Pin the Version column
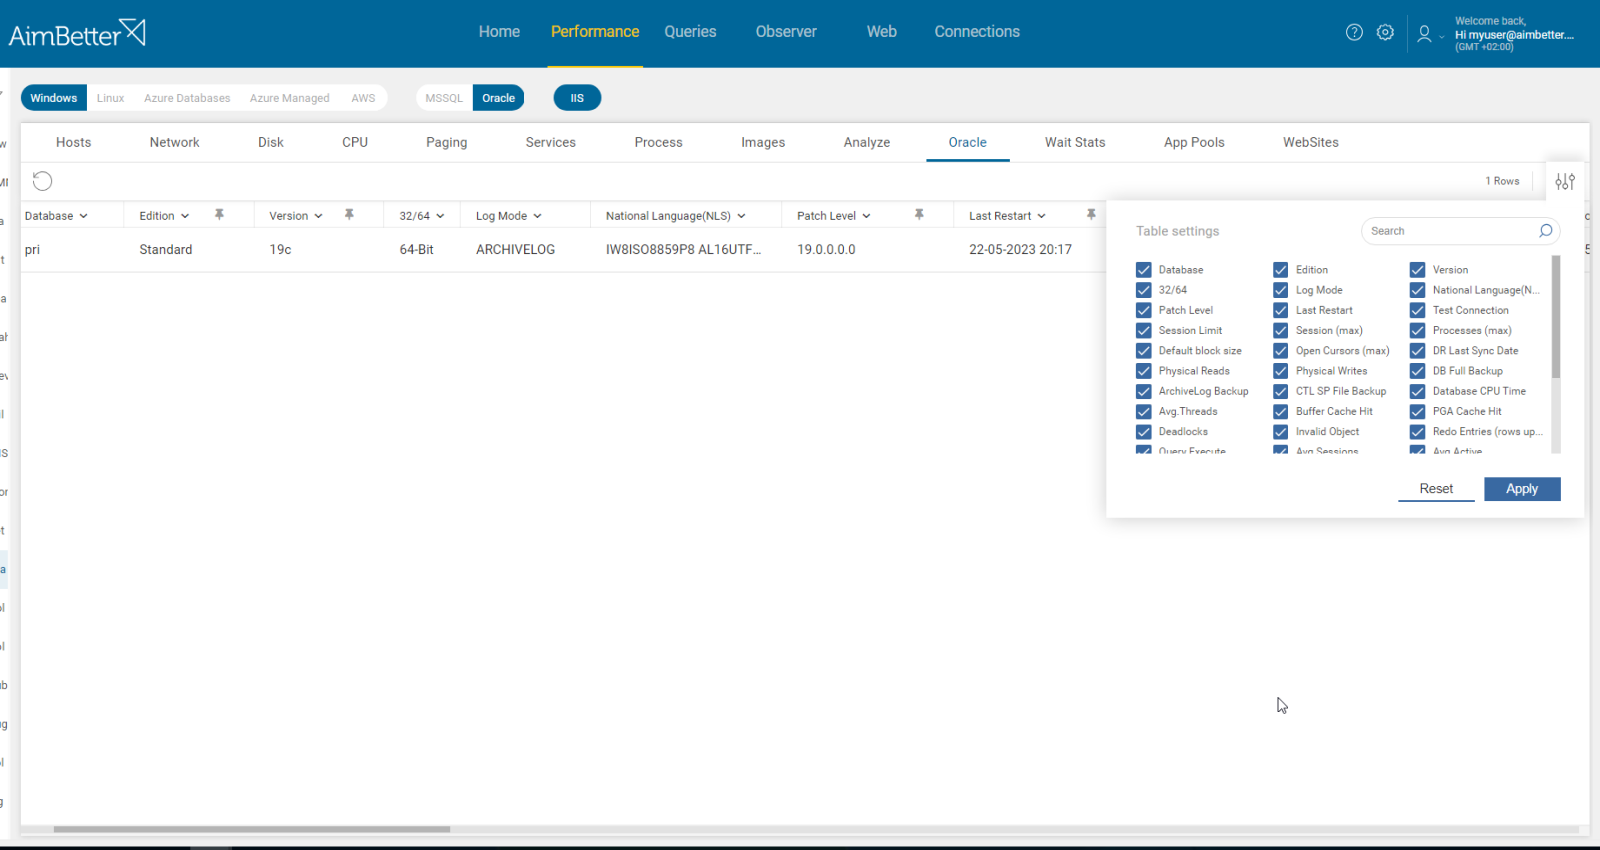Screen dimensions: 1600x850 coord(349,215)
